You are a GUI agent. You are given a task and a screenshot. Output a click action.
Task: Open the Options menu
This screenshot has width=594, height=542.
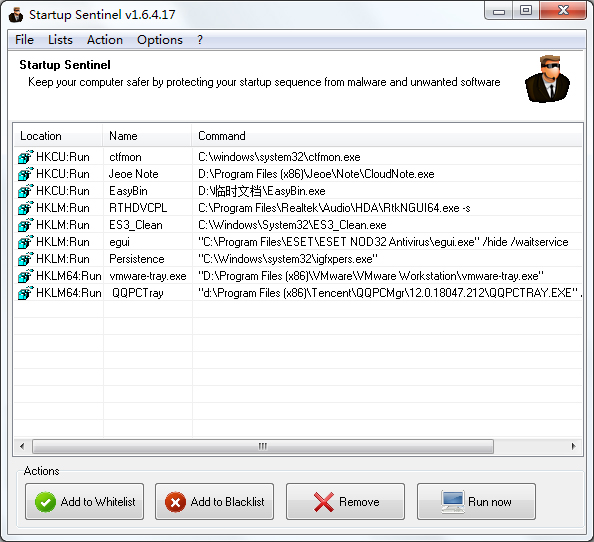click(x=160, y=40)
